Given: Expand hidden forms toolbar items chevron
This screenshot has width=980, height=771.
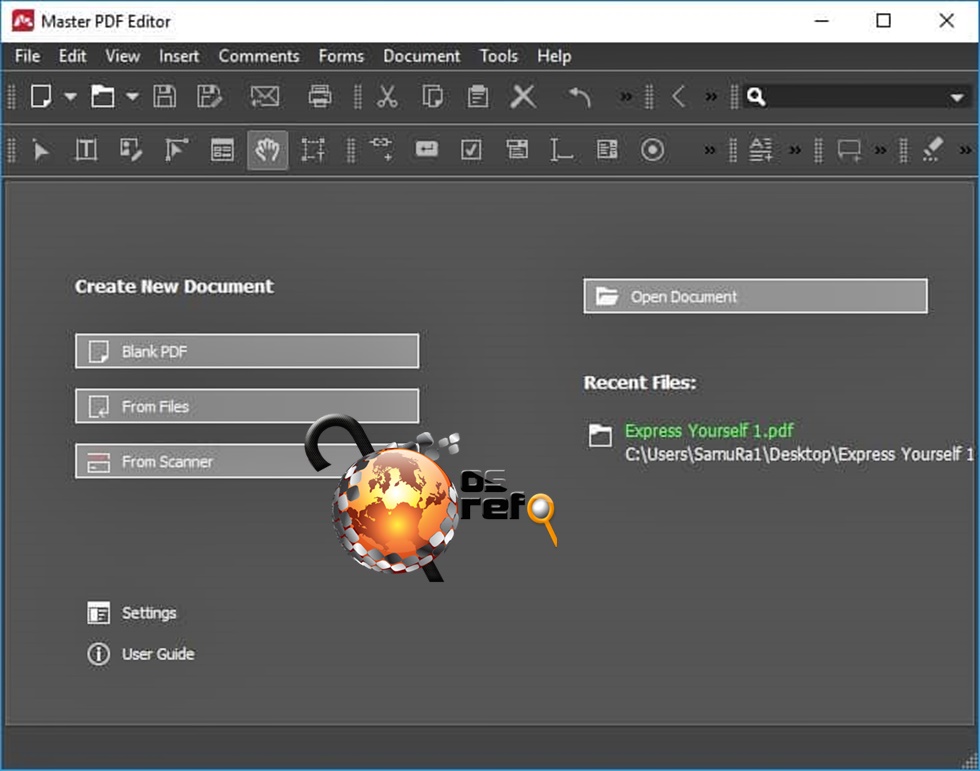Looking at the screenshot, I should click(x=709, y=151).
